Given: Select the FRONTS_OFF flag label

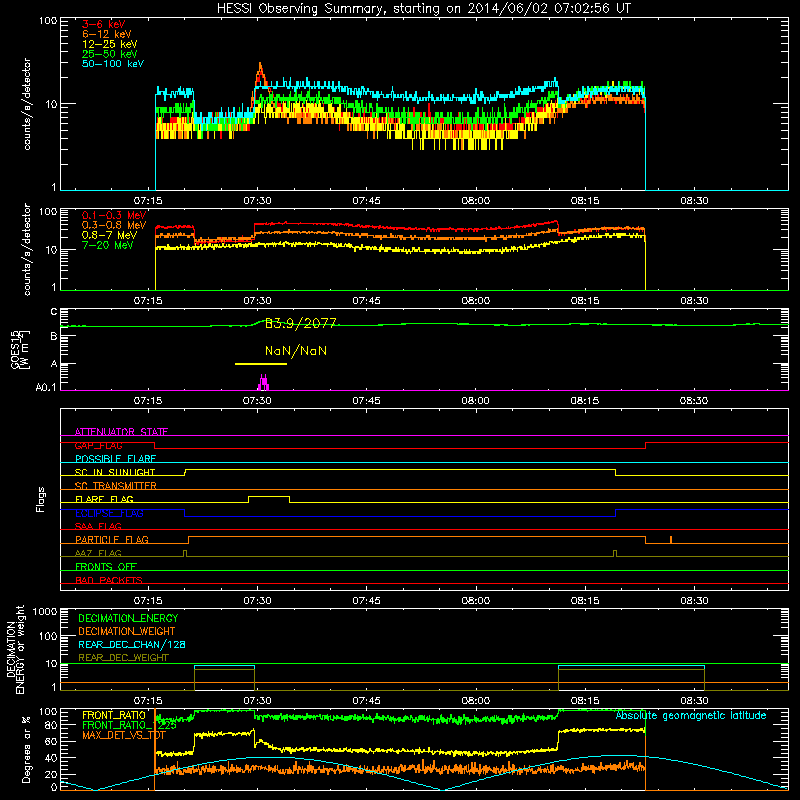Looking at the screenshot, I should click(x=106, y=567).
